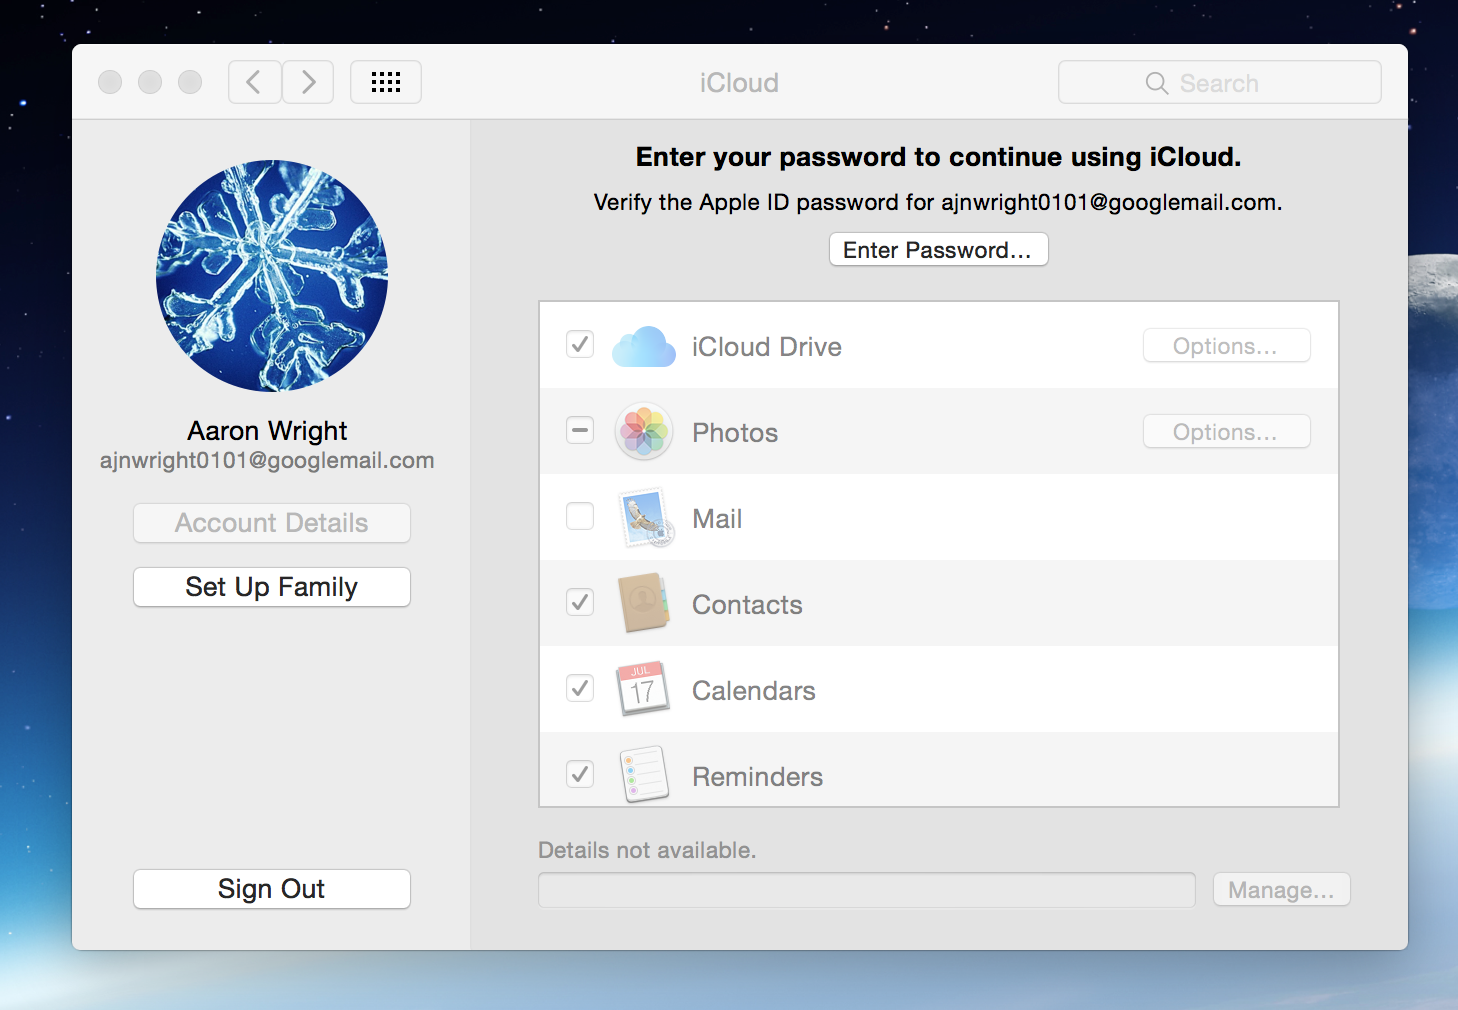Disable the Calendars checkbox
The width and height of the screenshot is (1458, 1010).
580,688
